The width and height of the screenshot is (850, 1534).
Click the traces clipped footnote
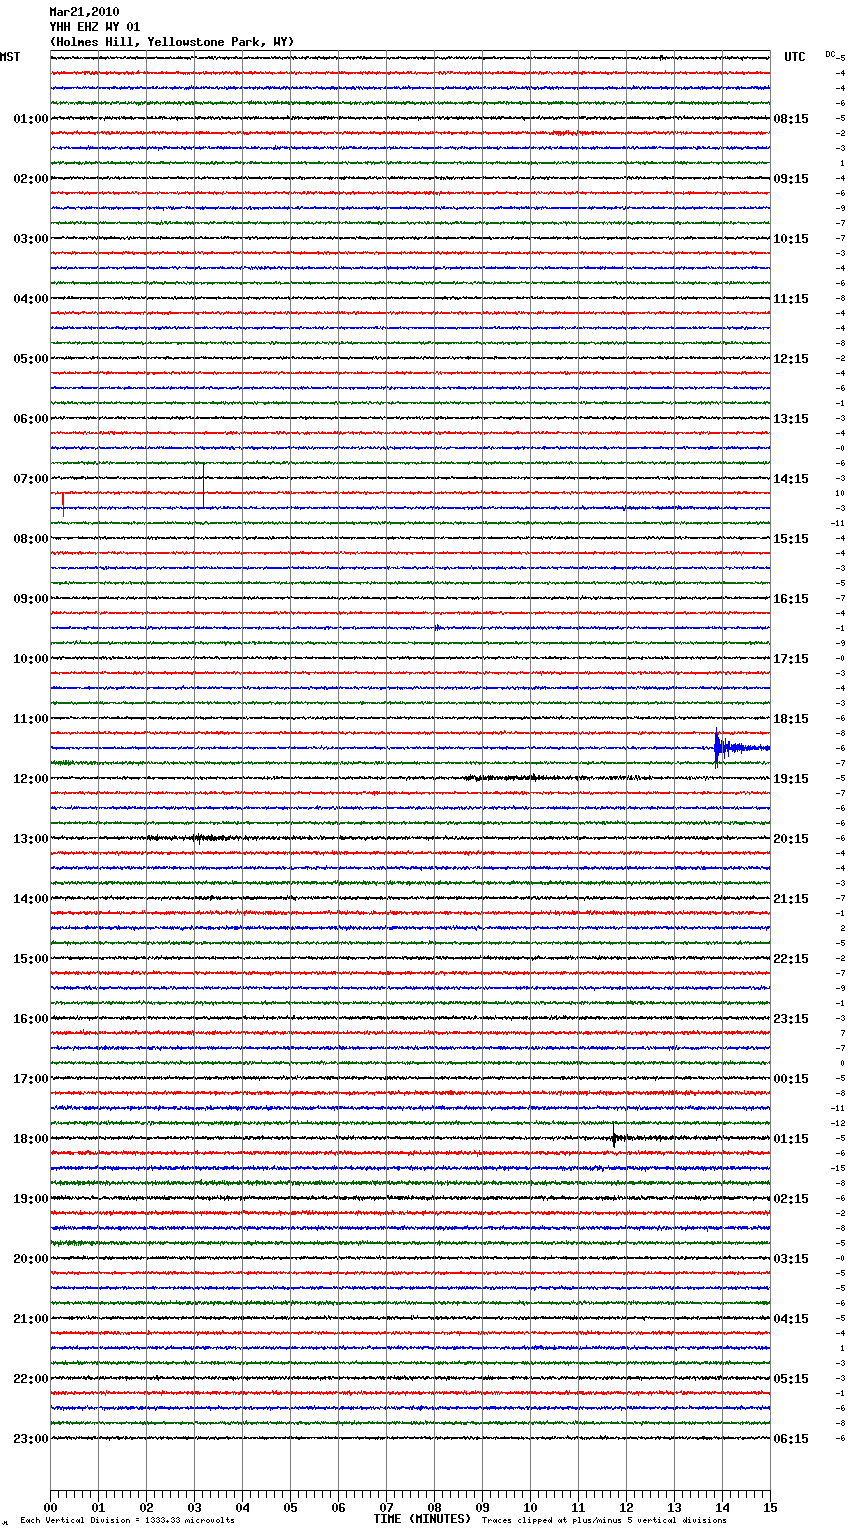tap(604, 1521)
